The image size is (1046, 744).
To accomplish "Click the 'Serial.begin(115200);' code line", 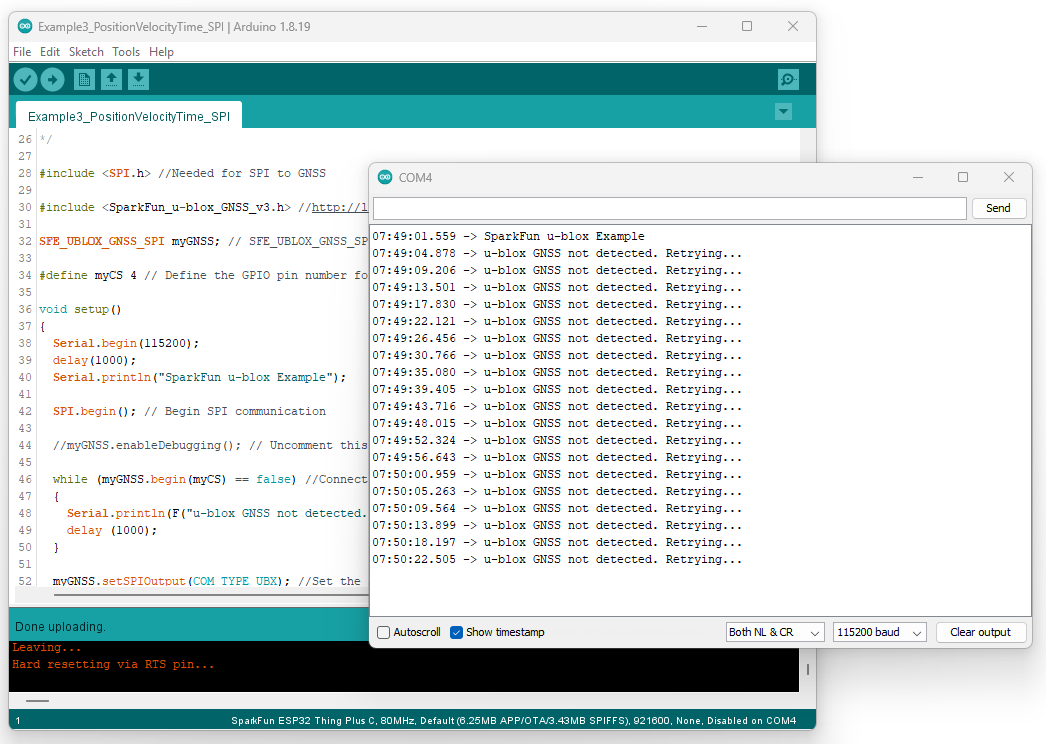I will 126,343.
